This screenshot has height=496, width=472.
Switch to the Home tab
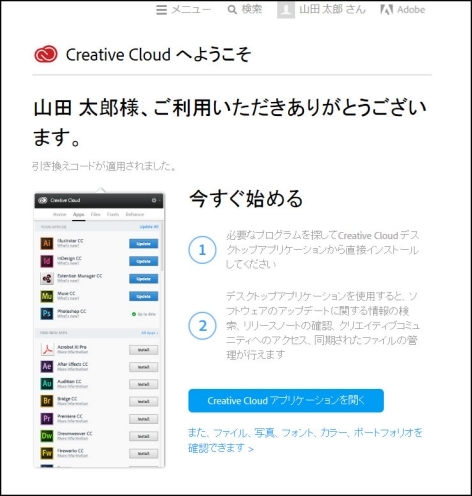pos(60,214)
